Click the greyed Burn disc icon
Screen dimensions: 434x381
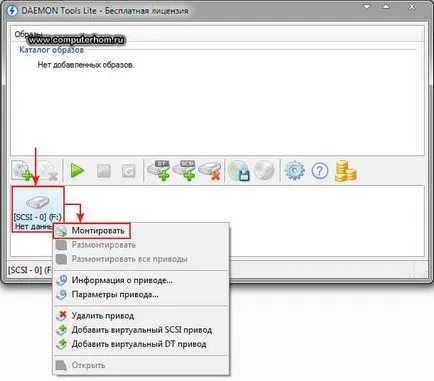click(264, 170)
